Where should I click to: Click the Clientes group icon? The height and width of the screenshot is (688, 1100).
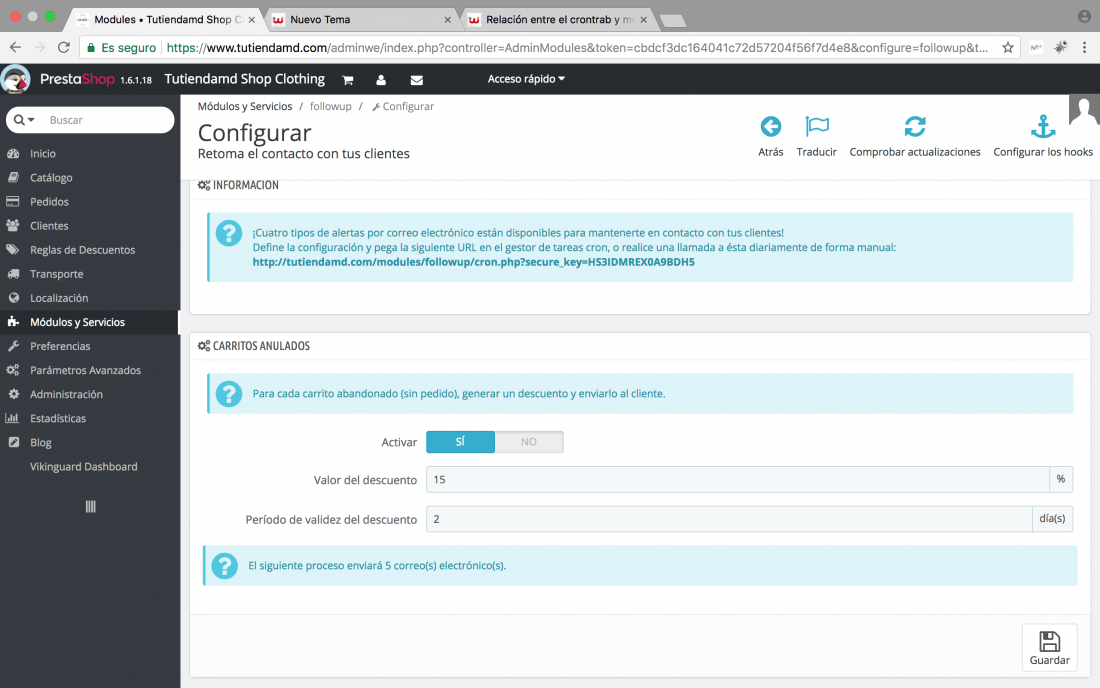pos(13,226)
